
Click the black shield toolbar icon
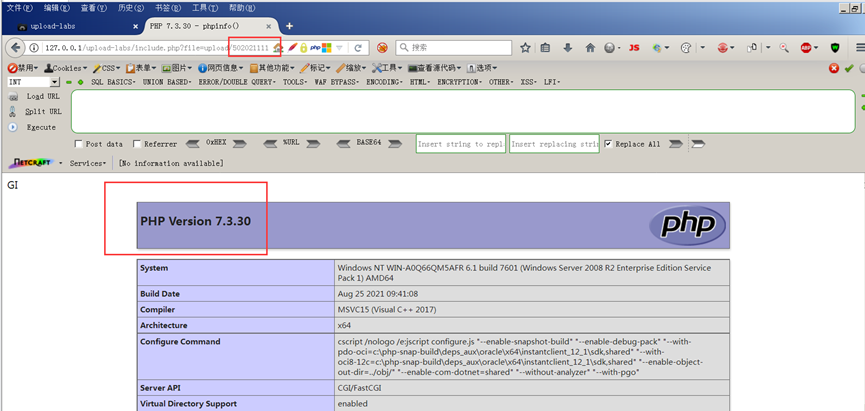(835, 48)
